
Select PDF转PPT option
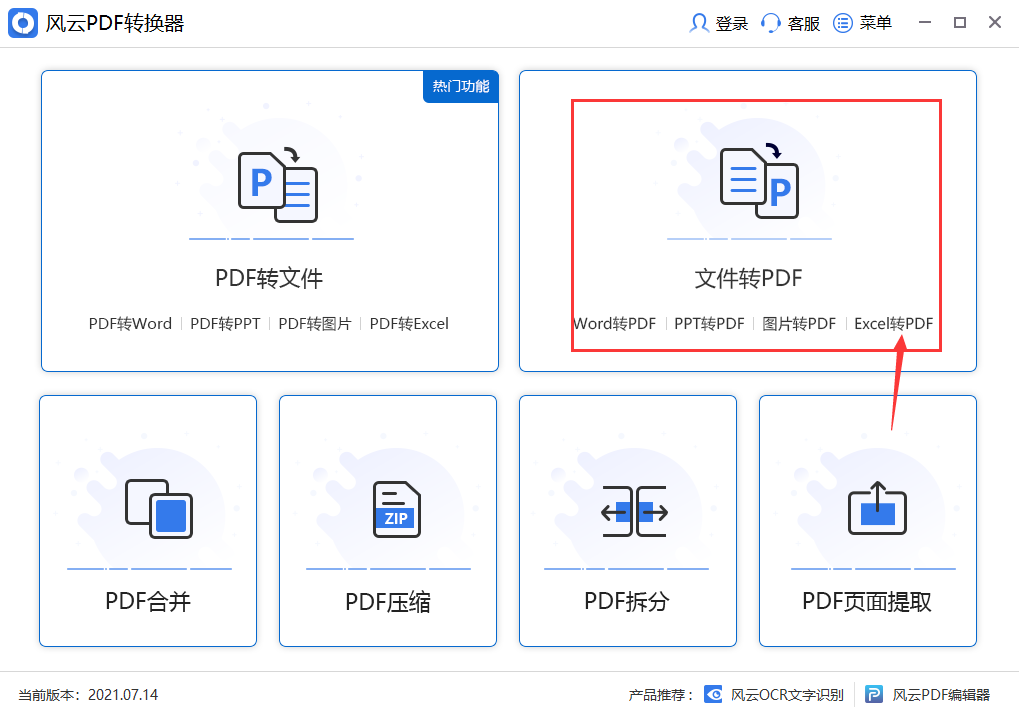(225, 324)
